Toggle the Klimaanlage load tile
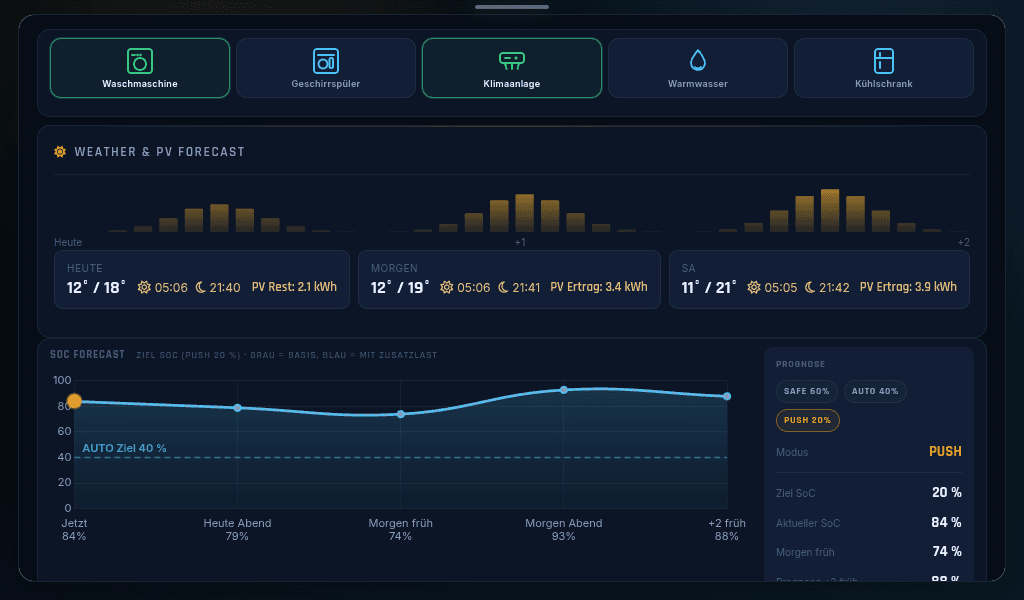 pyautogui.click(x=511, y=68)
